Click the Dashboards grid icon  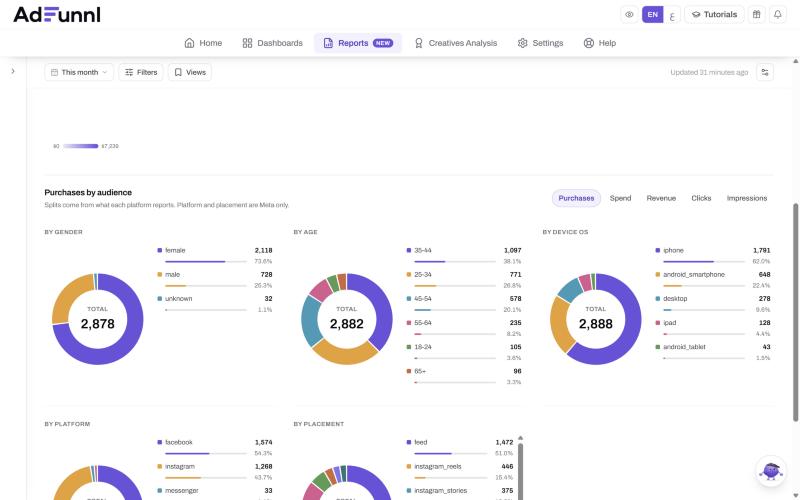[247, 43]
